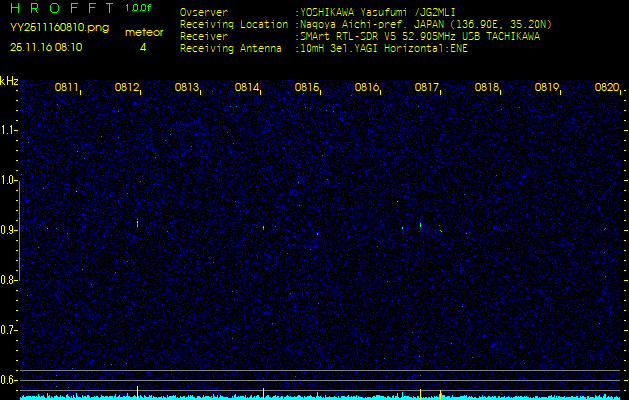Click the 0.7 frequency axis label
Image resolution: width=629 pixels, height=400 pixels.
tap(9, 329)
